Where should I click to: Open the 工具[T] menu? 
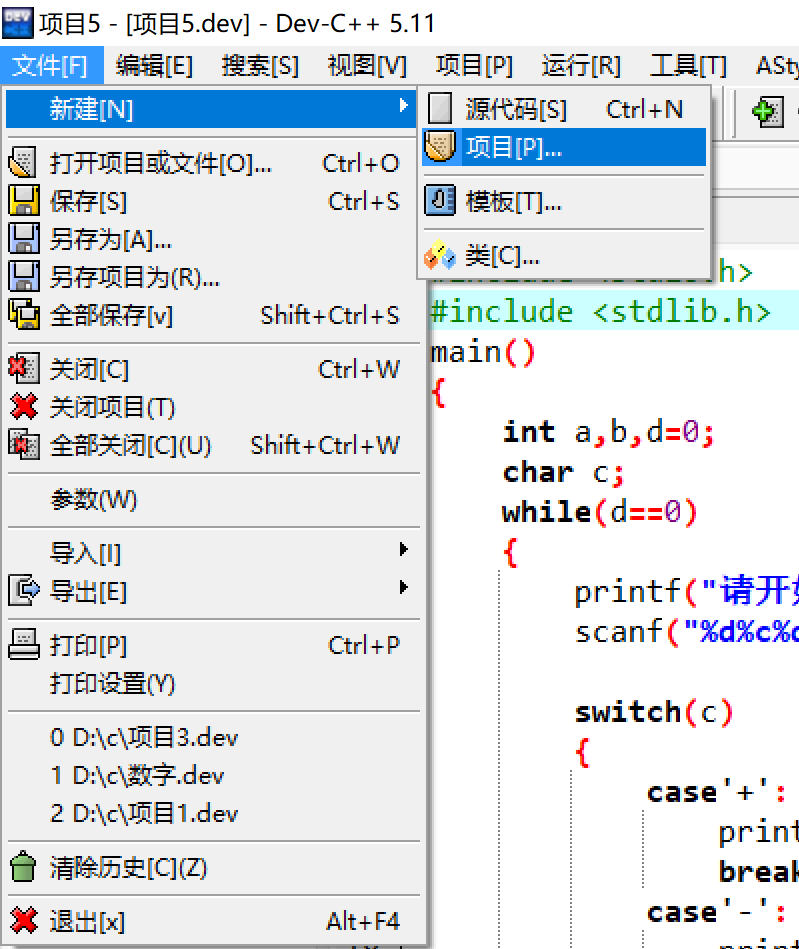(x=688, y=65)
